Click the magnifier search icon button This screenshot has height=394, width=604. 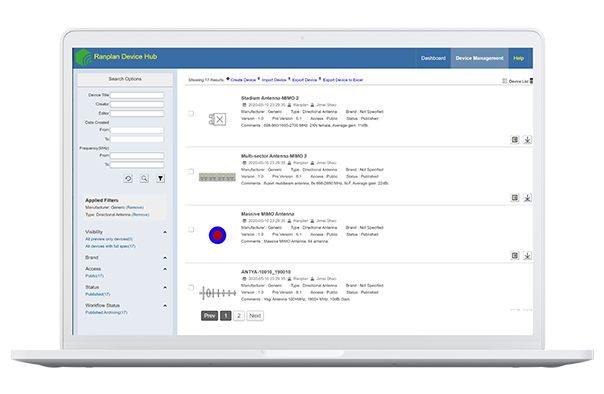pos(144,178)
